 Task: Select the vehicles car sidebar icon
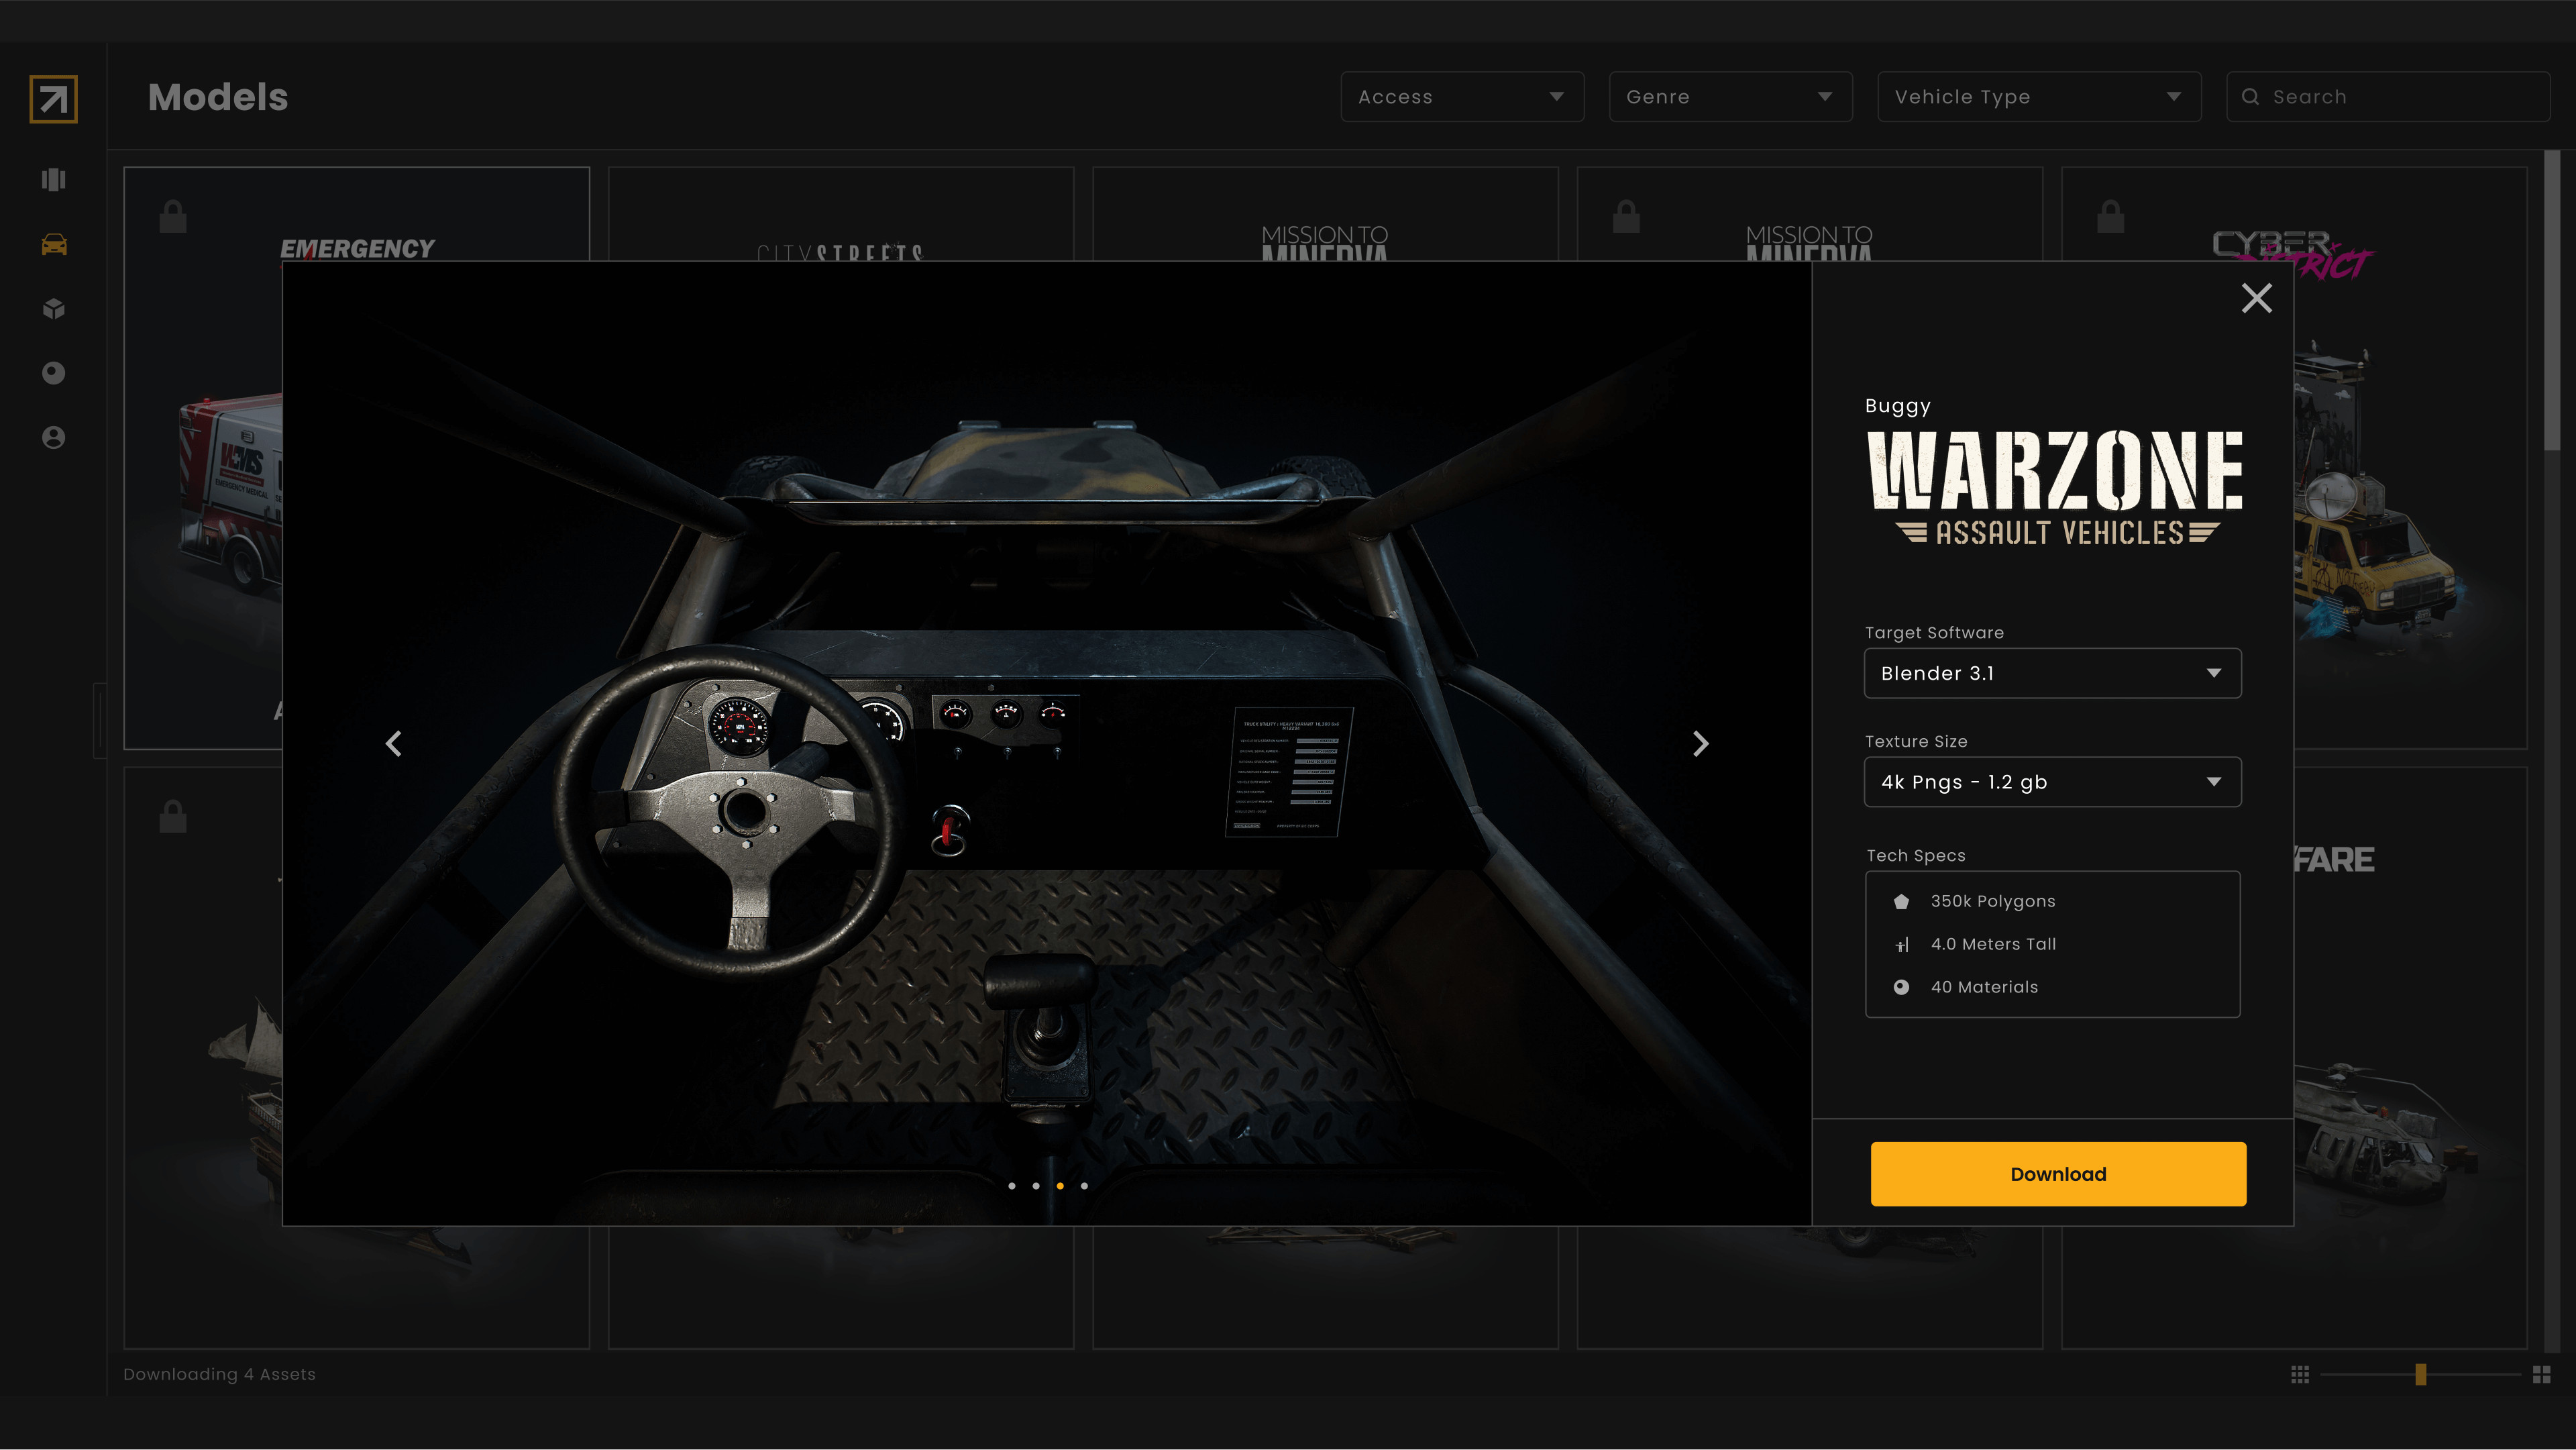point(54,245)
